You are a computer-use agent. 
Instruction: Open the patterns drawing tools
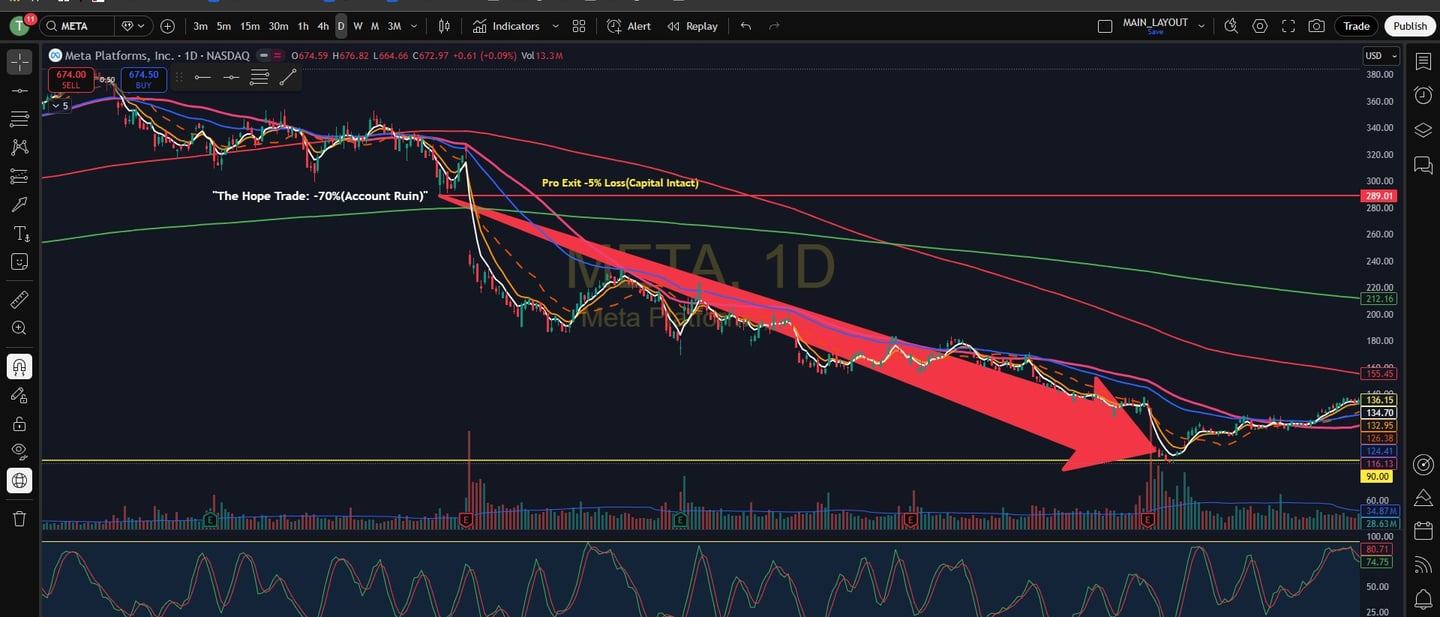click(x=19, y=147)
